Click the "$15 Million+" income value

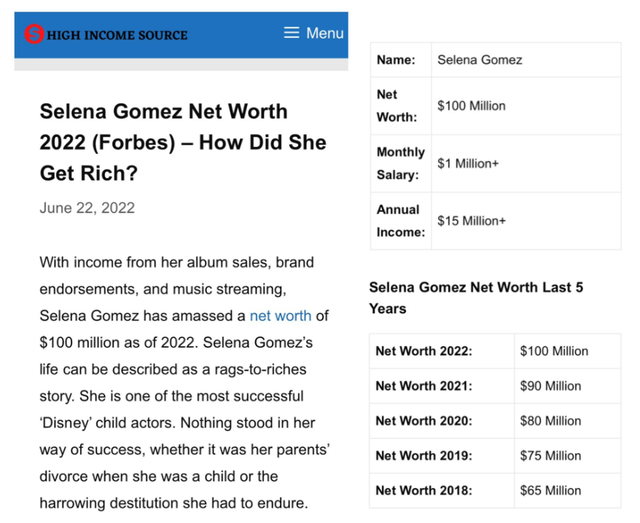(472, 221)
